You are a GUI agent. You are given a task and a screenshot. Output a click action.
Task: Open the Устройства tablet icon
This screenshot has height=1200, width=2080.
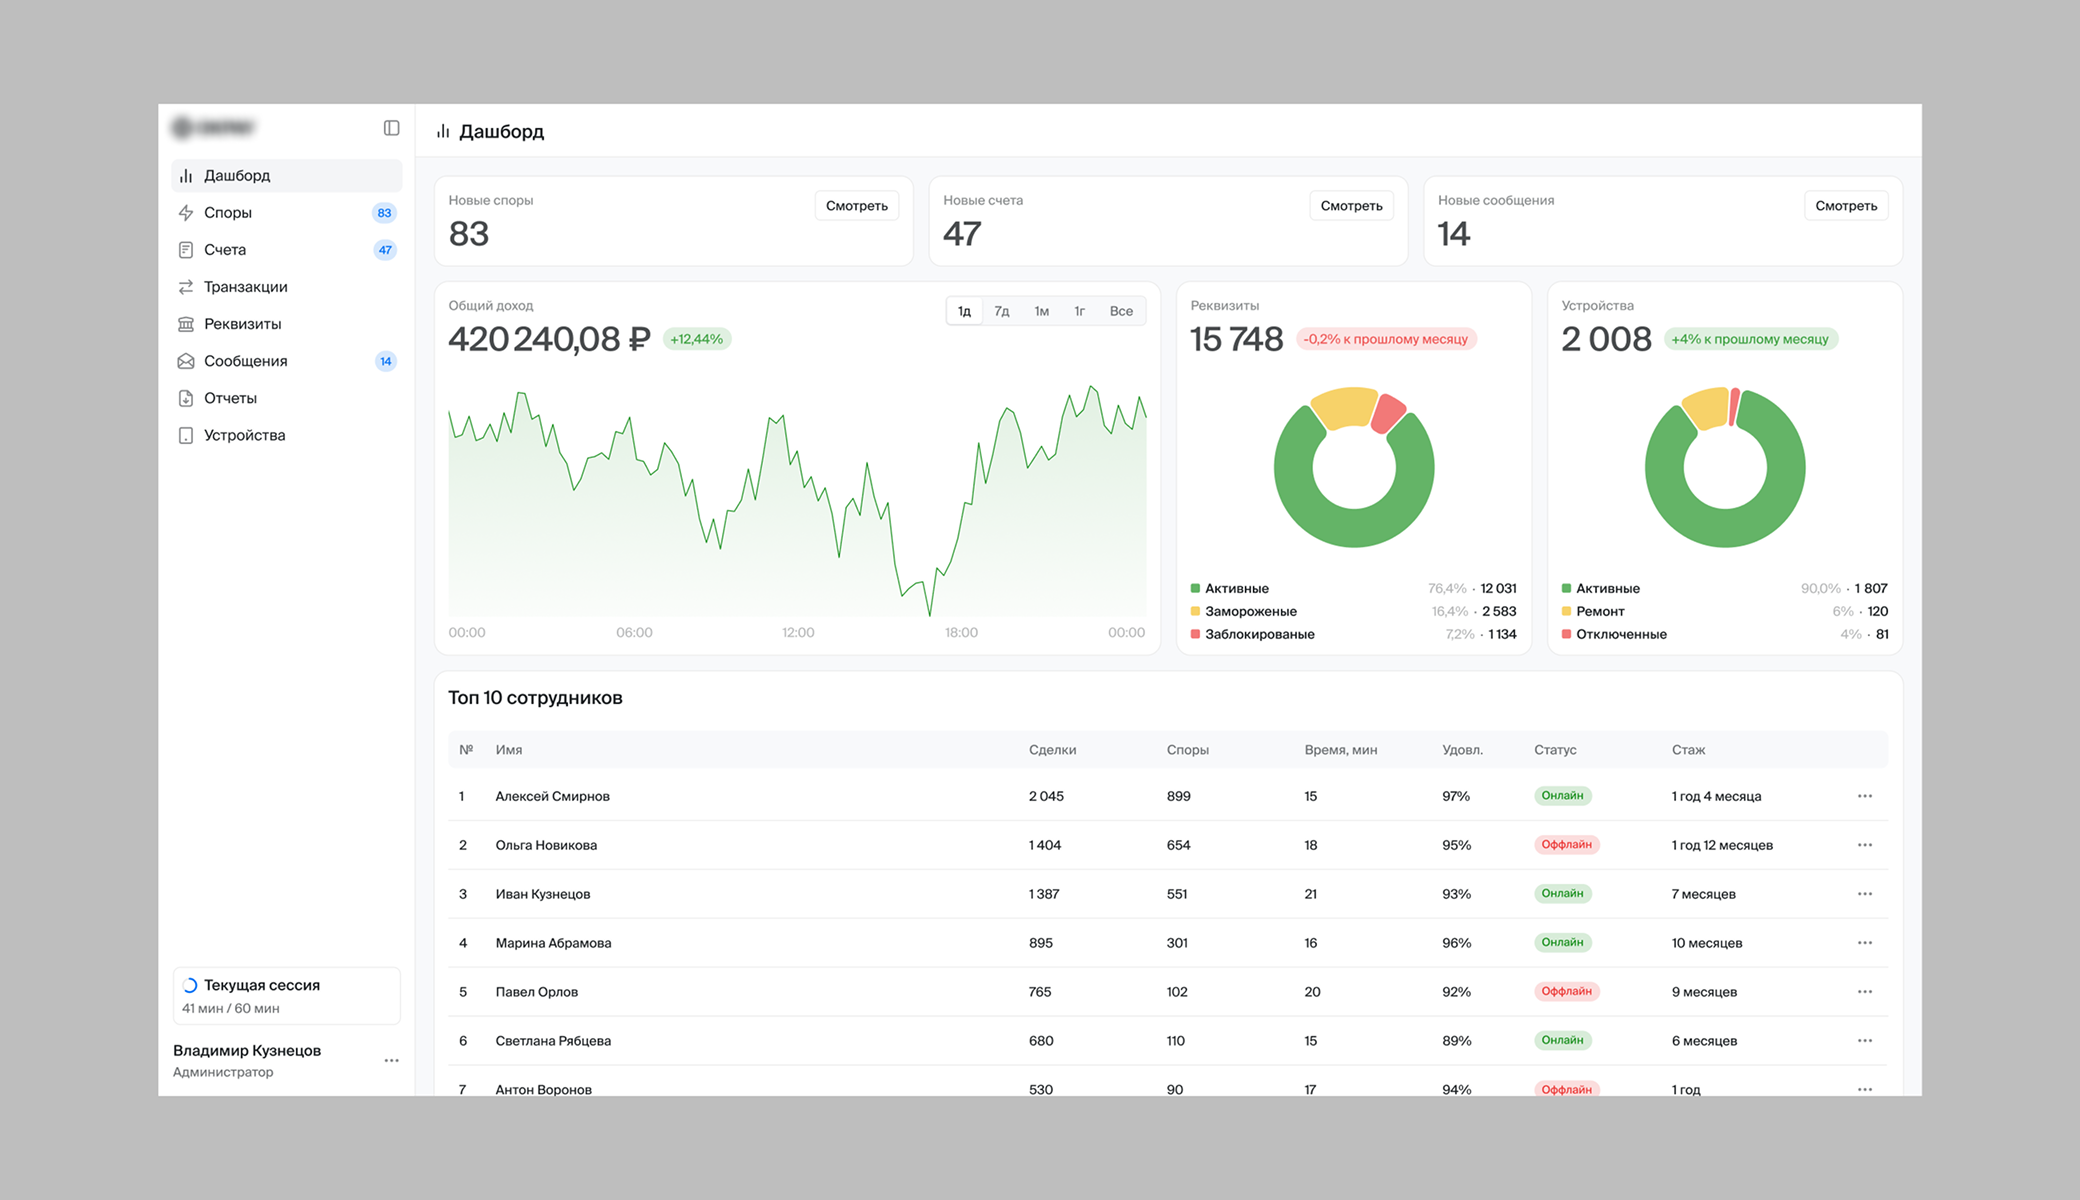click(186, 435)
